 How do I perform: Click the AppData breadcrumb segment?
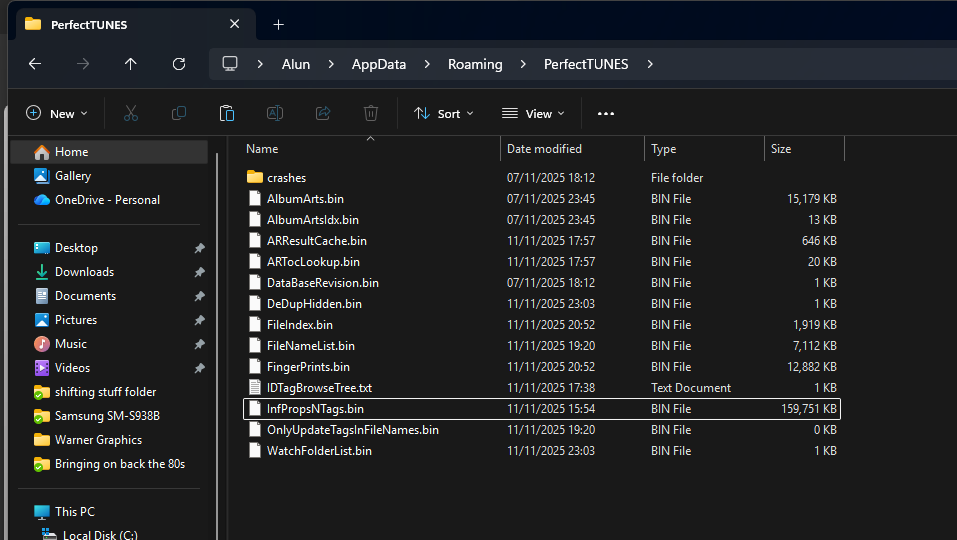pos(379,64)
